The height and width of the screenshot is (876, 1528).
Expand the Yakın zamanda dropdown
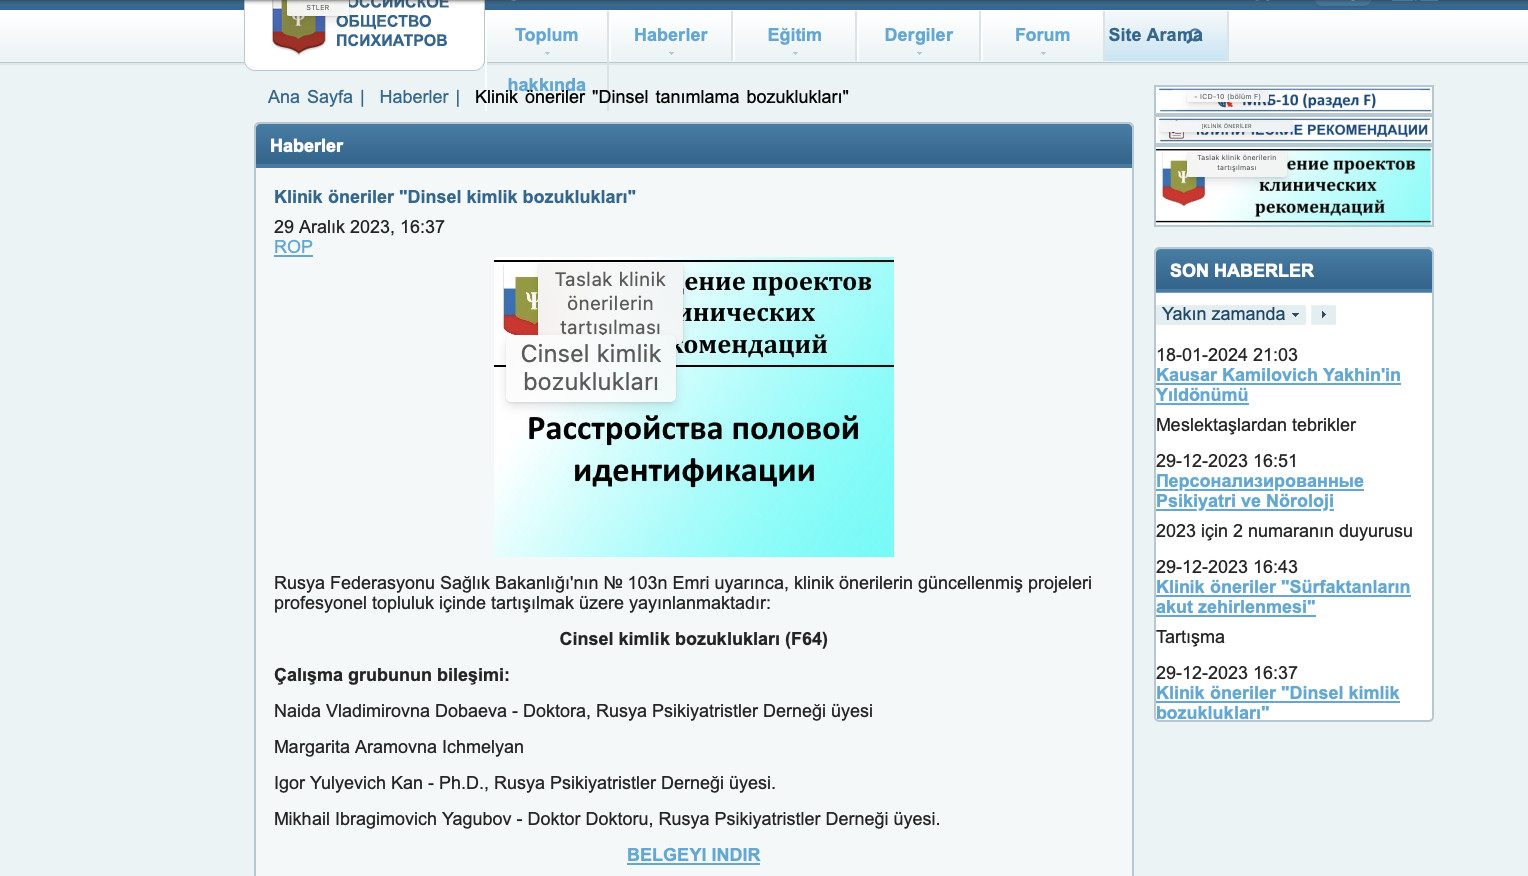[x=1231, y=315]
